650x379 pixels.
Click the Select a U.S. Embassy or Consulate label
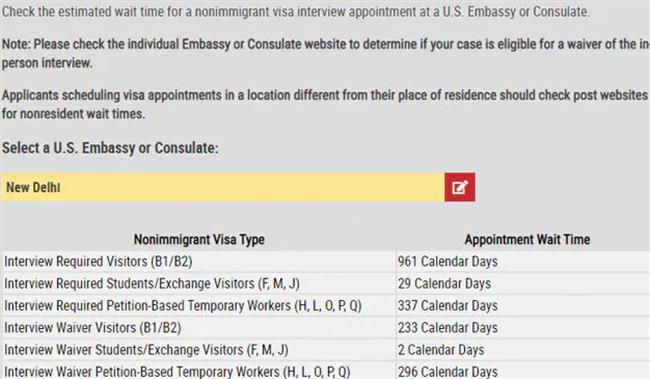pyautogui.click(x=110, y=148)
